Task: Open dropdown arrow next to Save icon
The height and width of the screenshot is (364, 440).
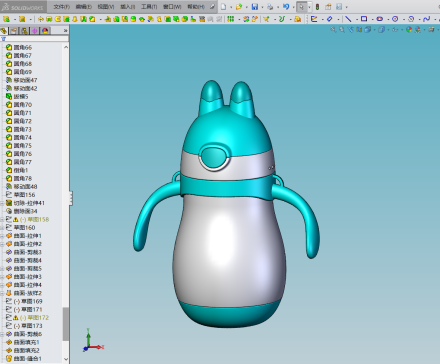Action: point(262,7)
